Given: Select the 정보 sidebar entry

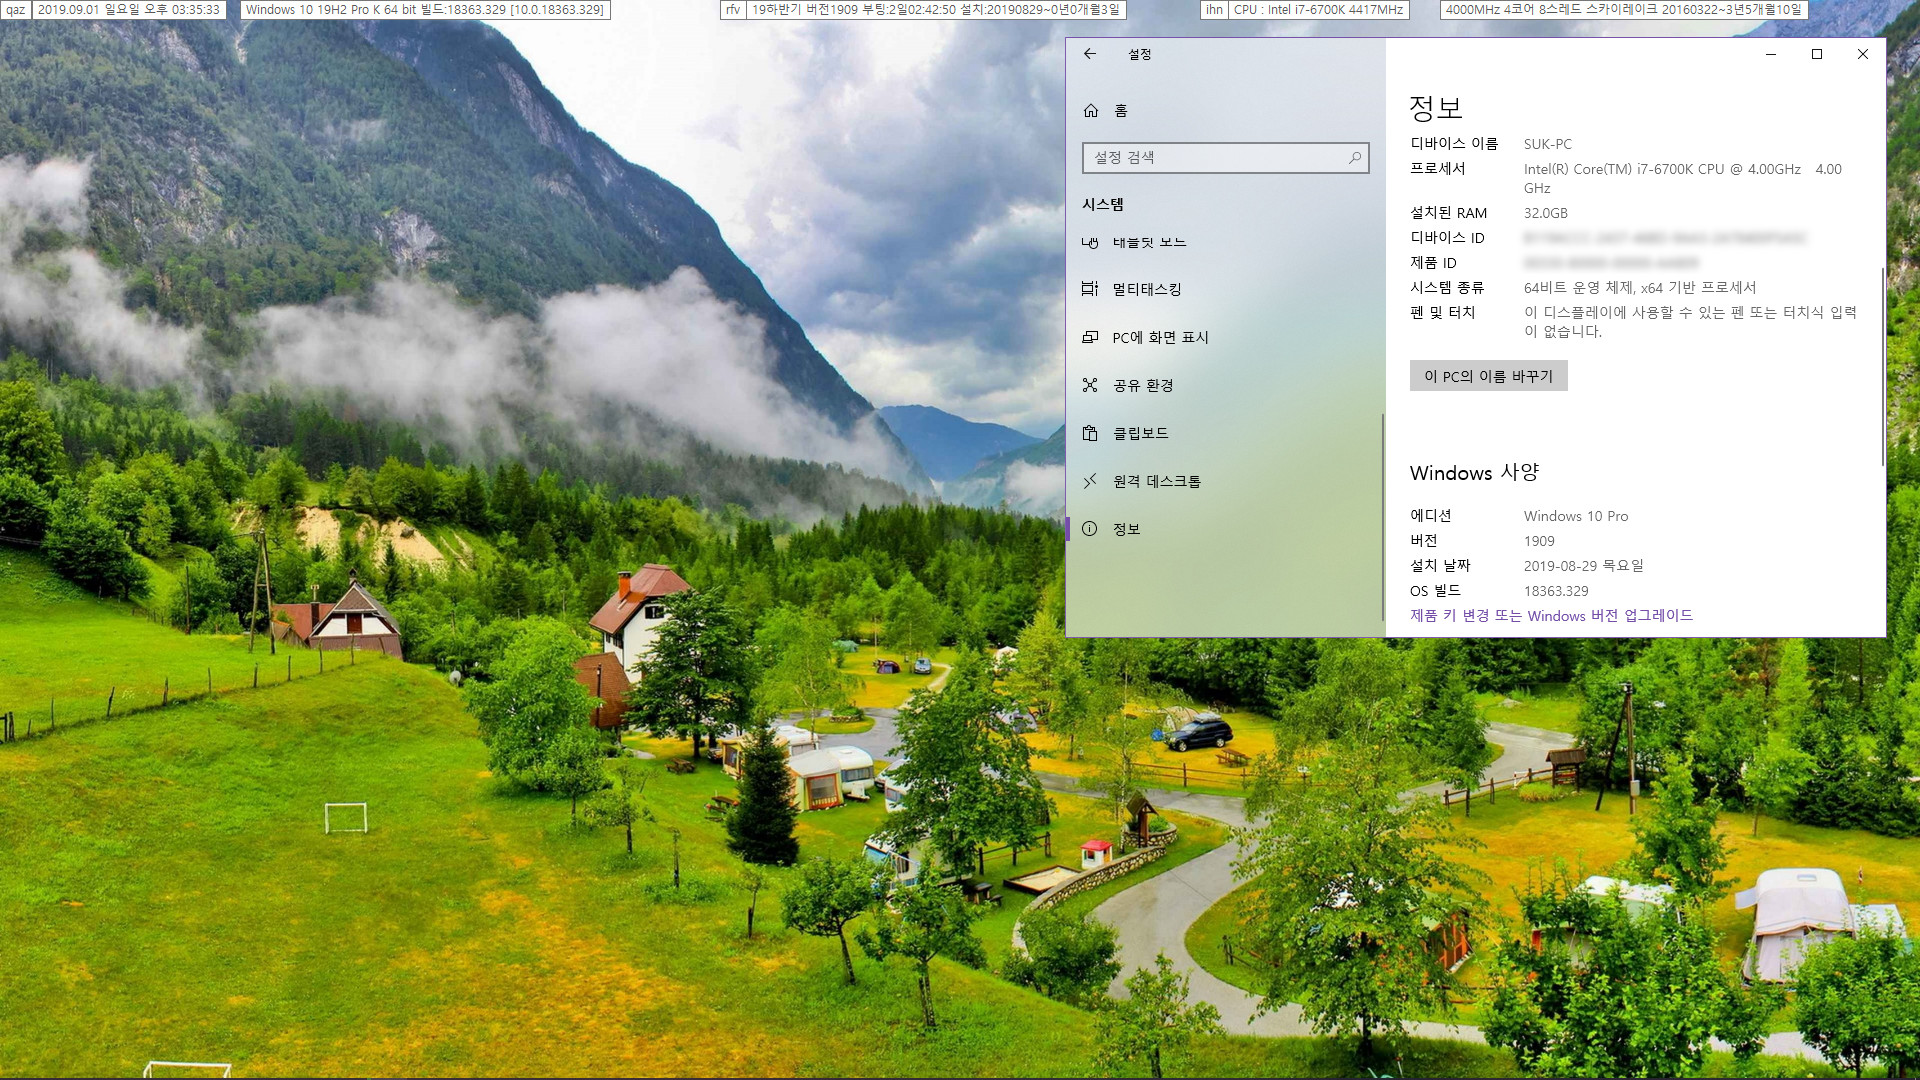Looking at the screenshot, I should tap(1224, 529).
